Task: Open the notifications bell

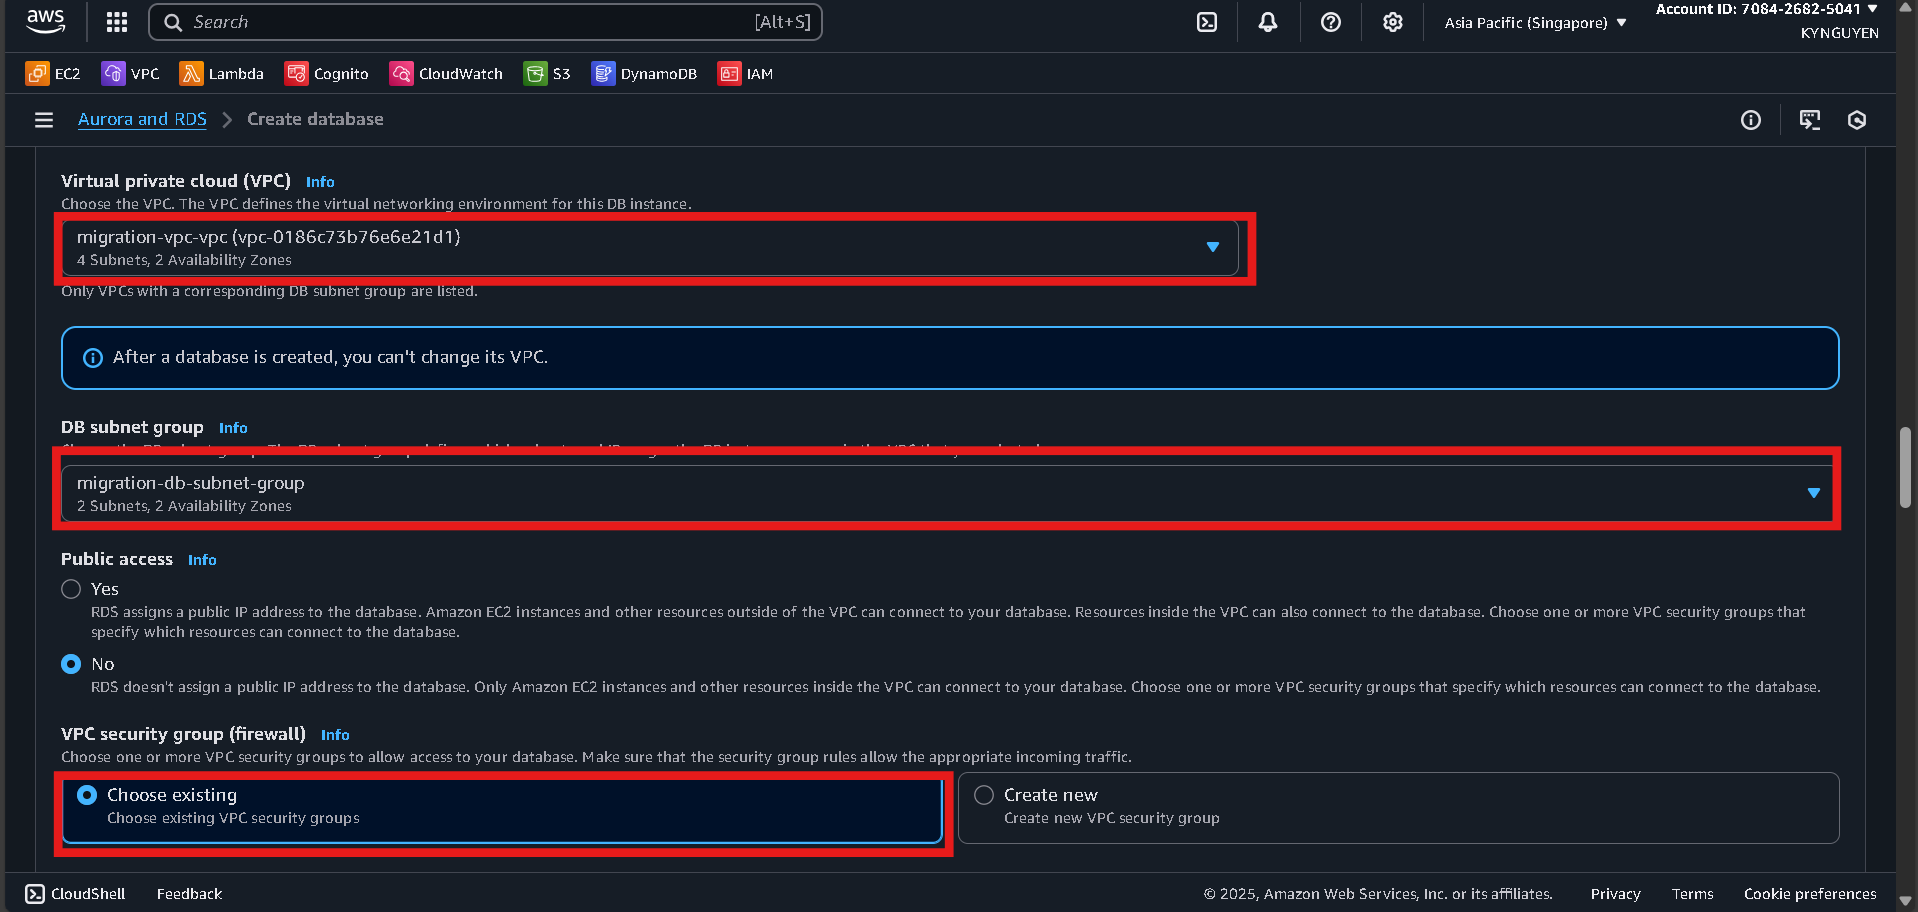Action: (x=1268, y=22)
